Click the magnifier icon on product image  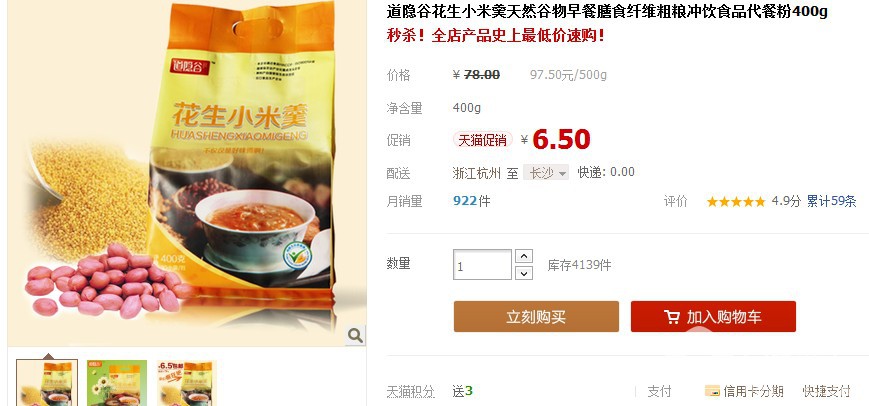pyautogui.click(x=355, y=335)
